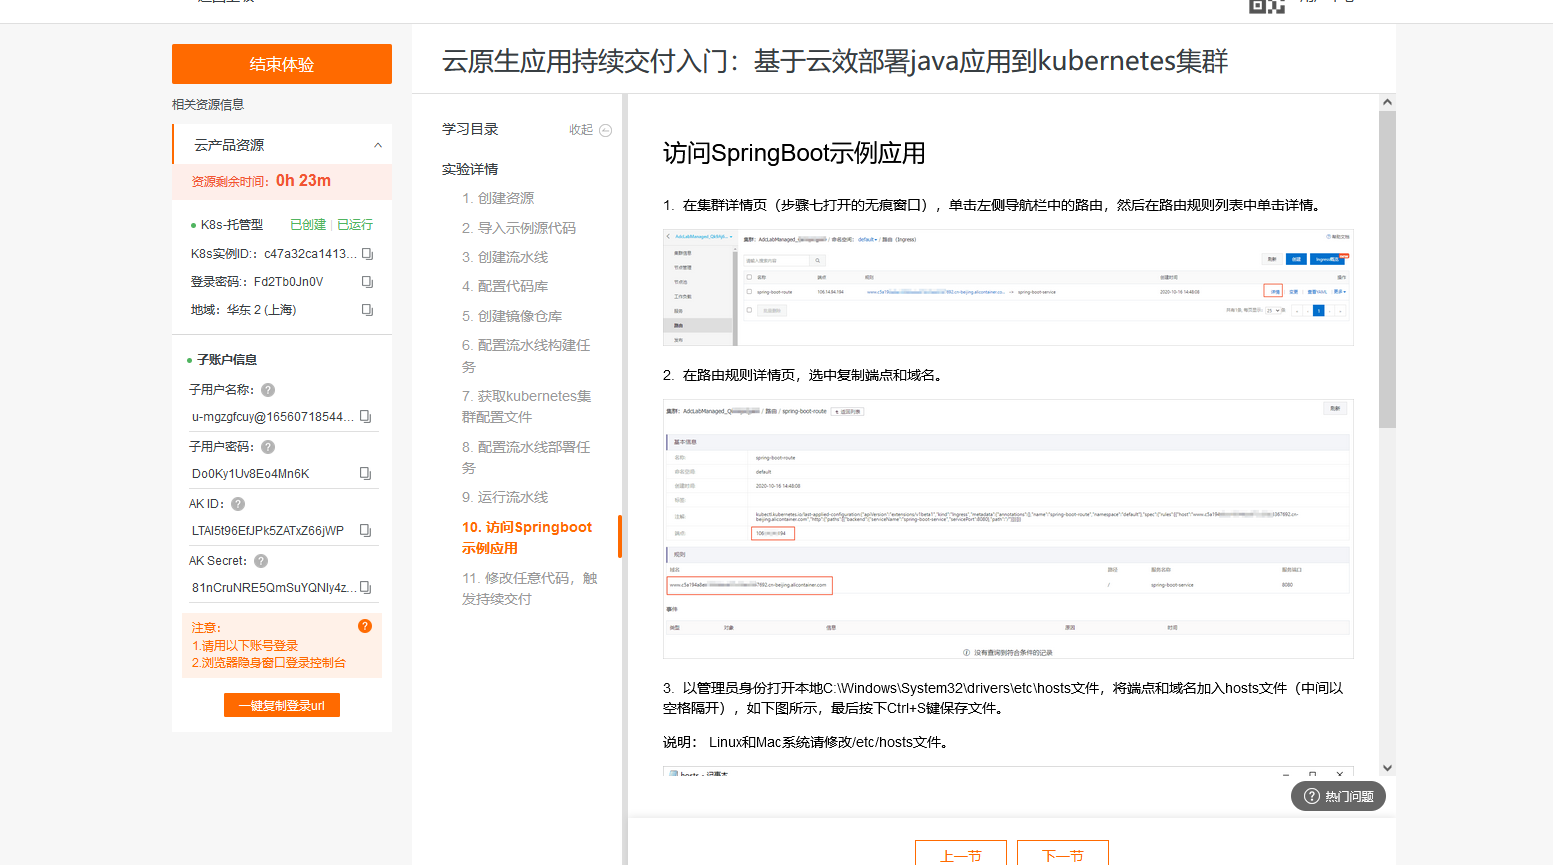Show help for 子用户名称
Image resolution: width=1553 pixels, height=865 pixels.
point(268,390)
